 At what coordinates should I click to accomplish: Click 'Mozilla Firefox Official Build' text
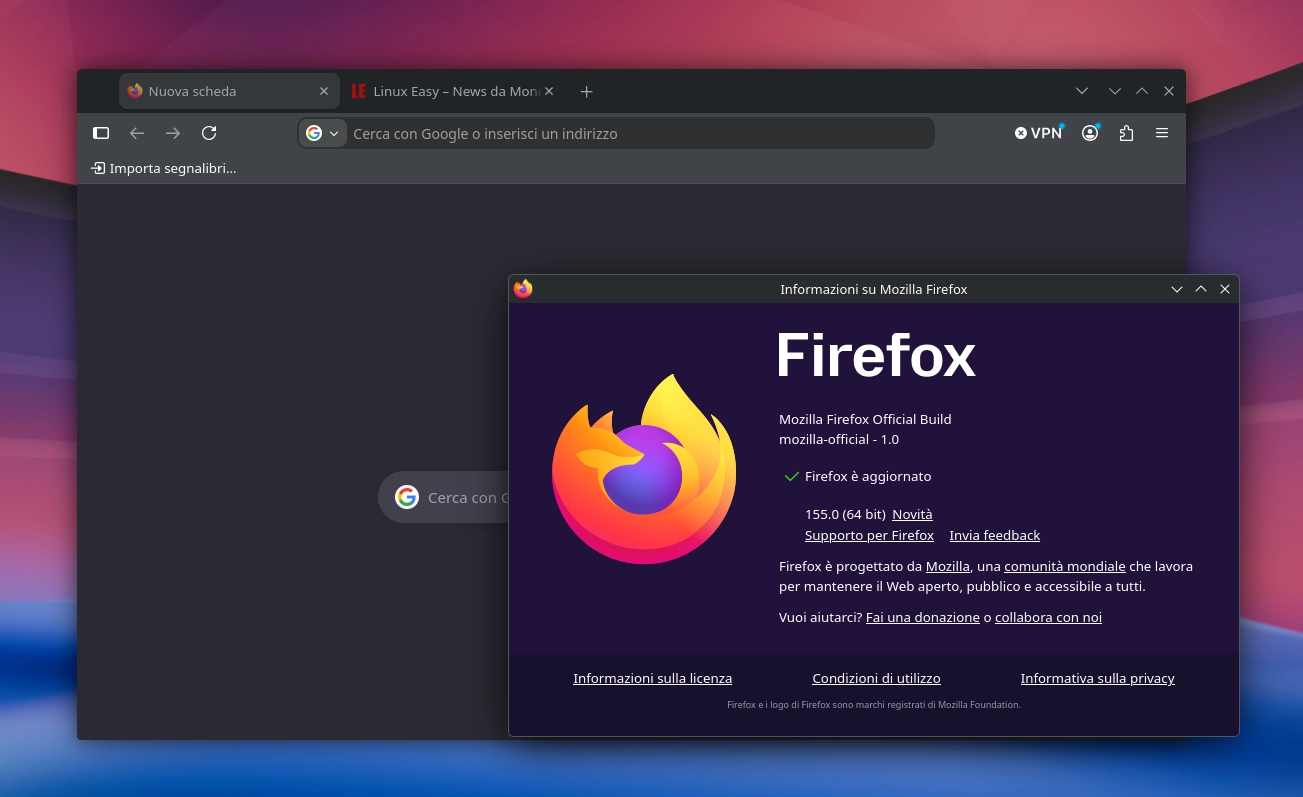865,419
